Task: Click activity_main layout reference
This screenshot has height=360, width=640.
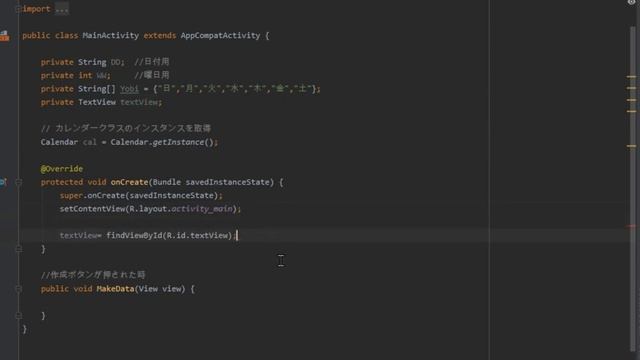Action: pos(202,209)
